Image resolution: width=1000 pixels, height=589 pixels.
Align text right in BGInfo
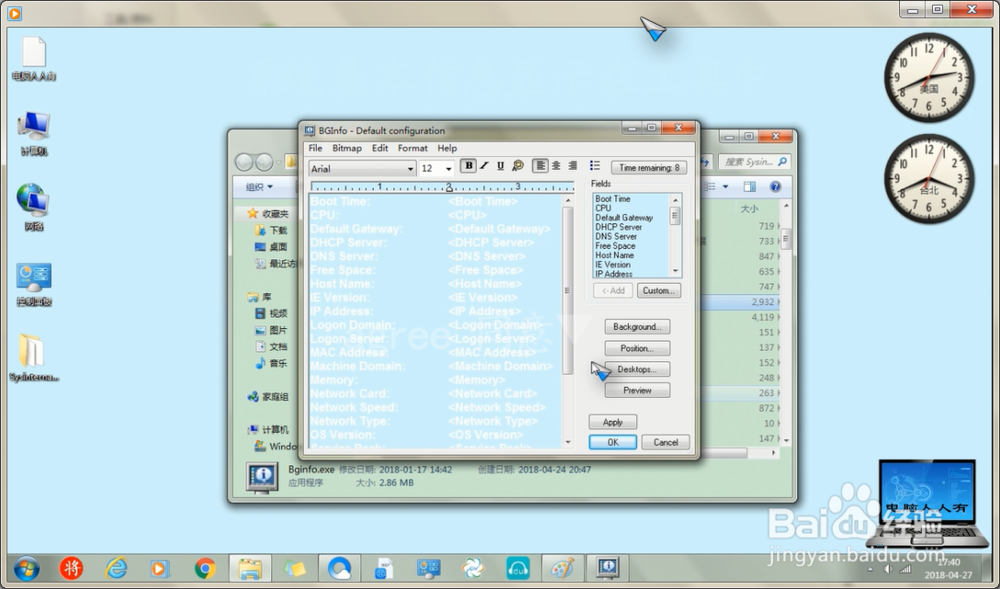coord(573,166)
